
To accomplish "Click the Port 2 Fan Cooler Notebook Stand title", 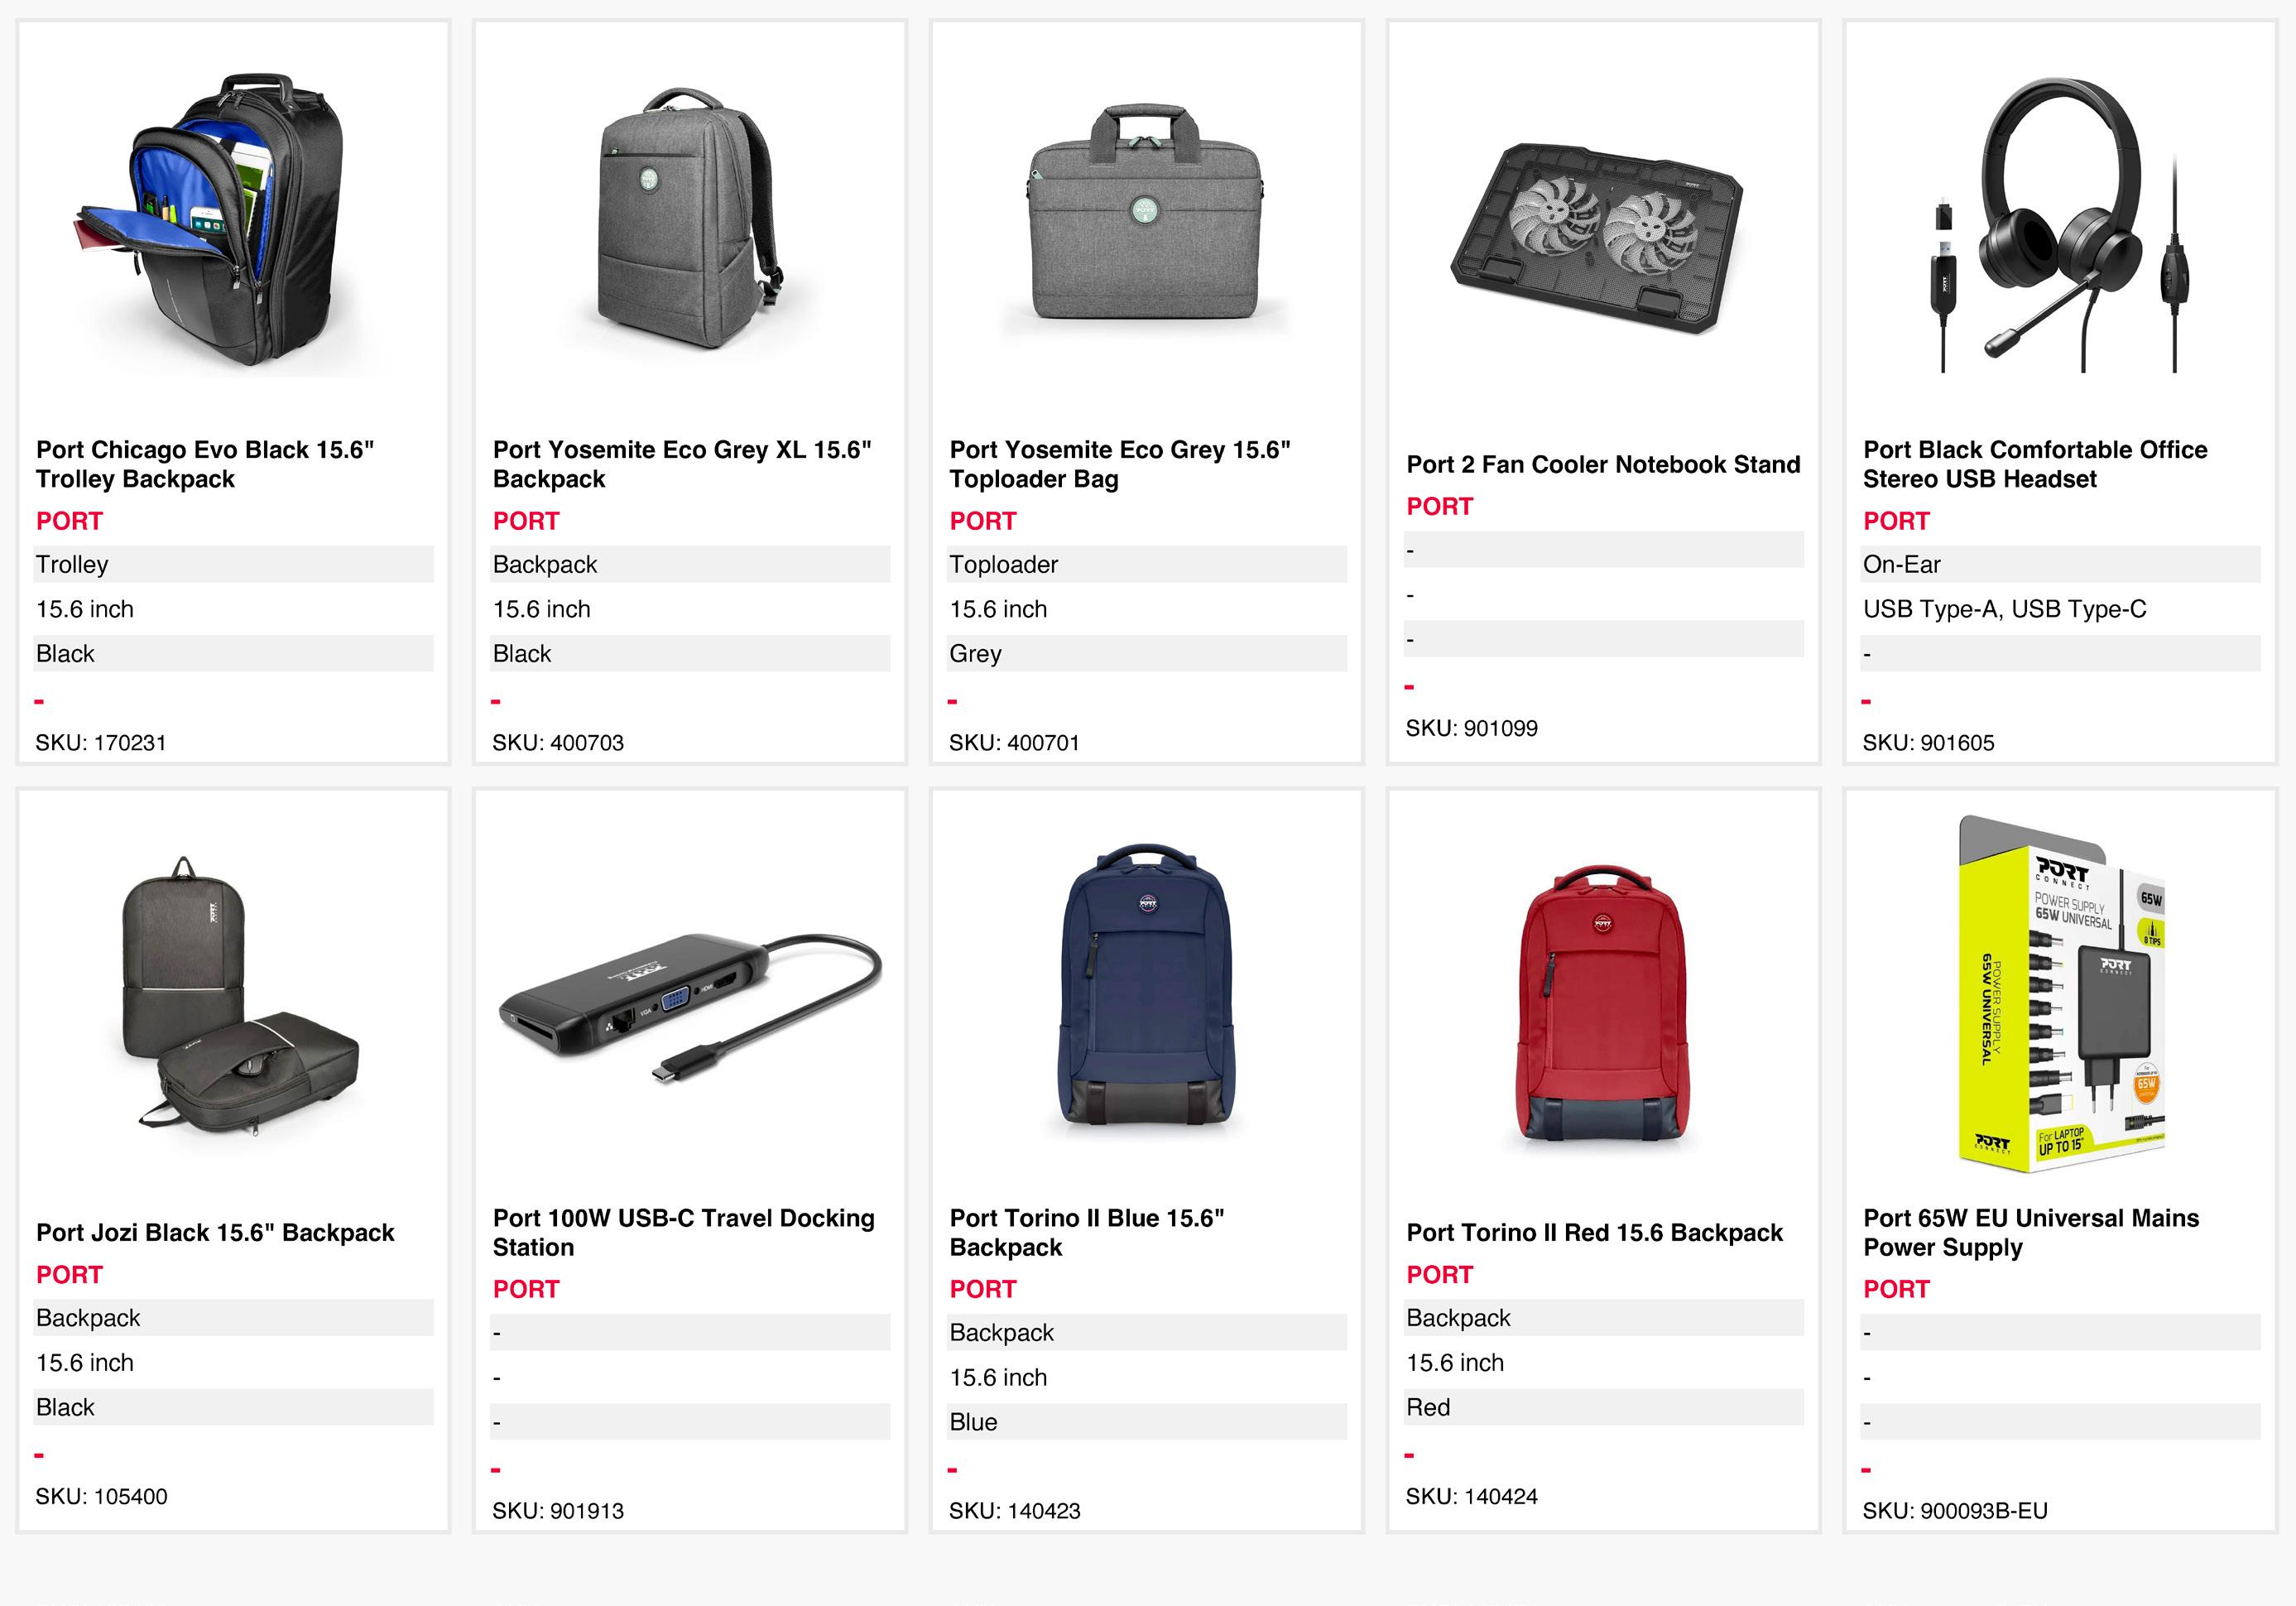I will [1602, 465].
